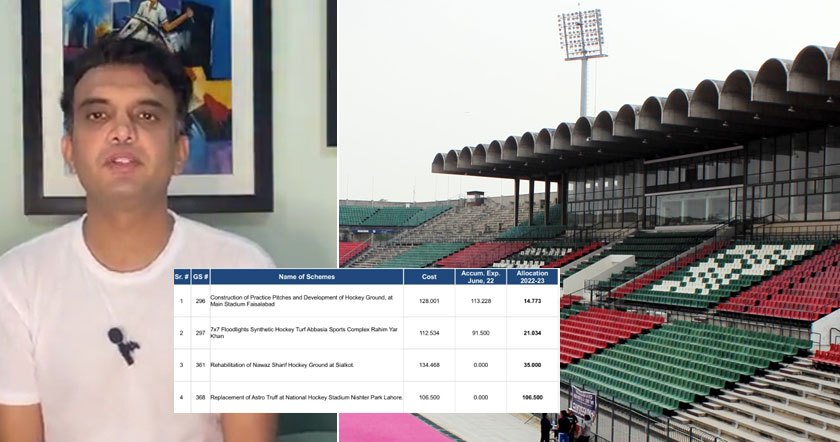The image size is (840, 442).
Task: Click the stadium floodlight tower
Action: (582, 62)
